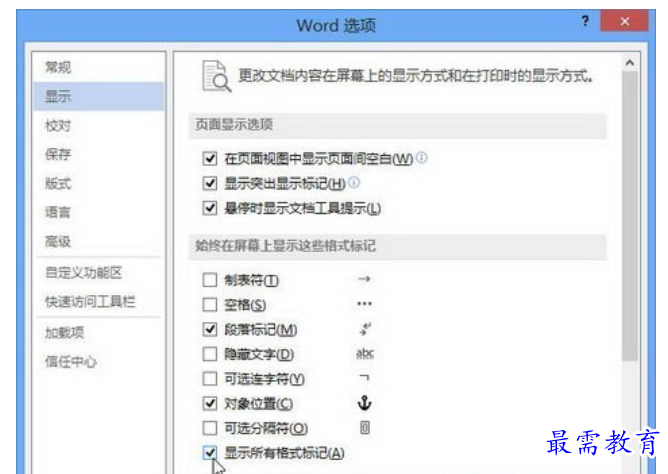This screenshot has width=668, height=474.
Task: Open the 保存 options category
Action: tap(98, 154)
